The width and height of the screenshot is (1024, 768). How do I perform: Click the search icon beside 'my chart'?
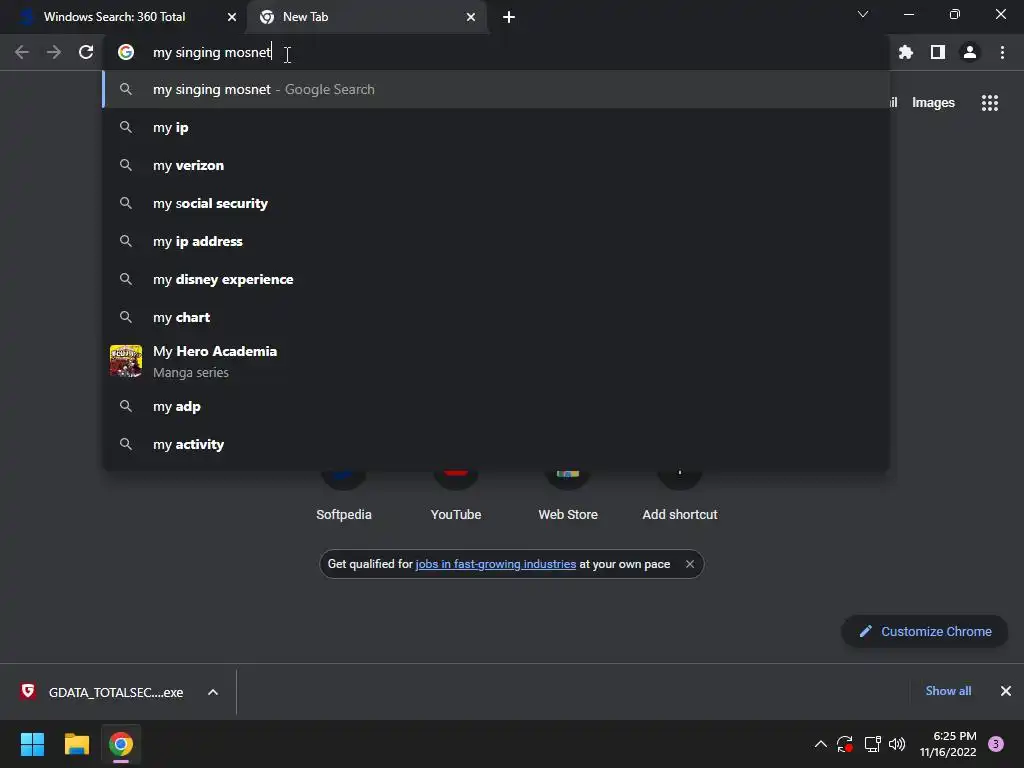(x=126, y=317)
